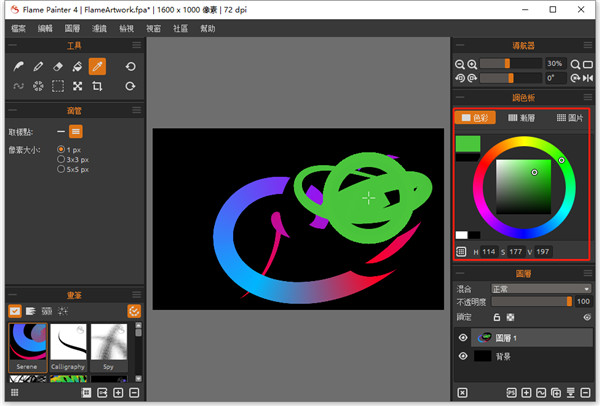Toggle visibility of the 背景 layer

(x=463, y=356)
